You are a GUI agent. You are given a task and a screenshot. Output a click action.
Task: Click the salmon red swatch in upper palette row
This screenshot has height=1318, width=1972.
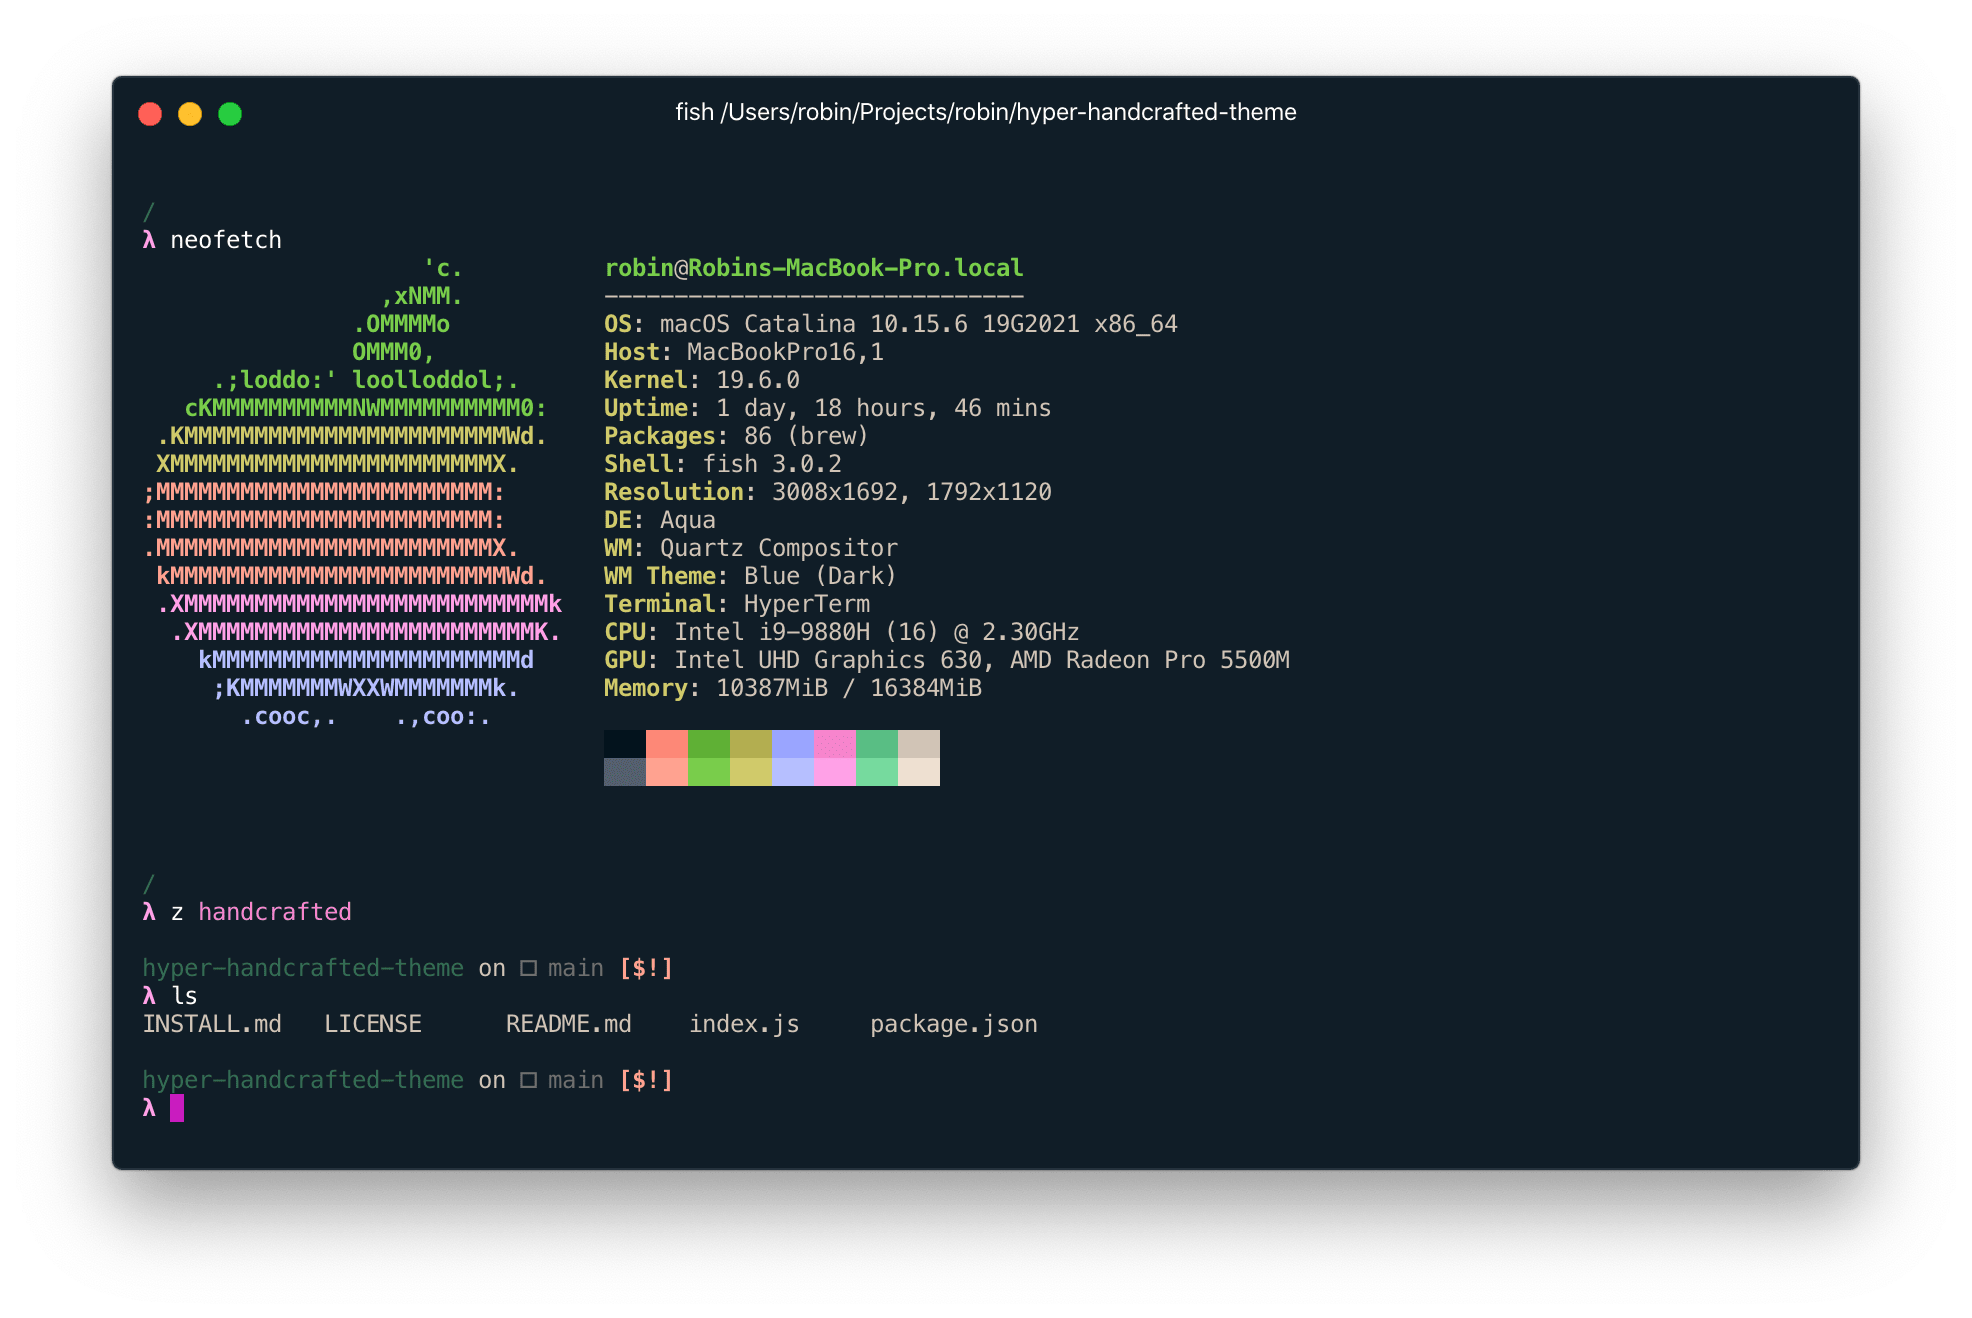tap(667, 744)
